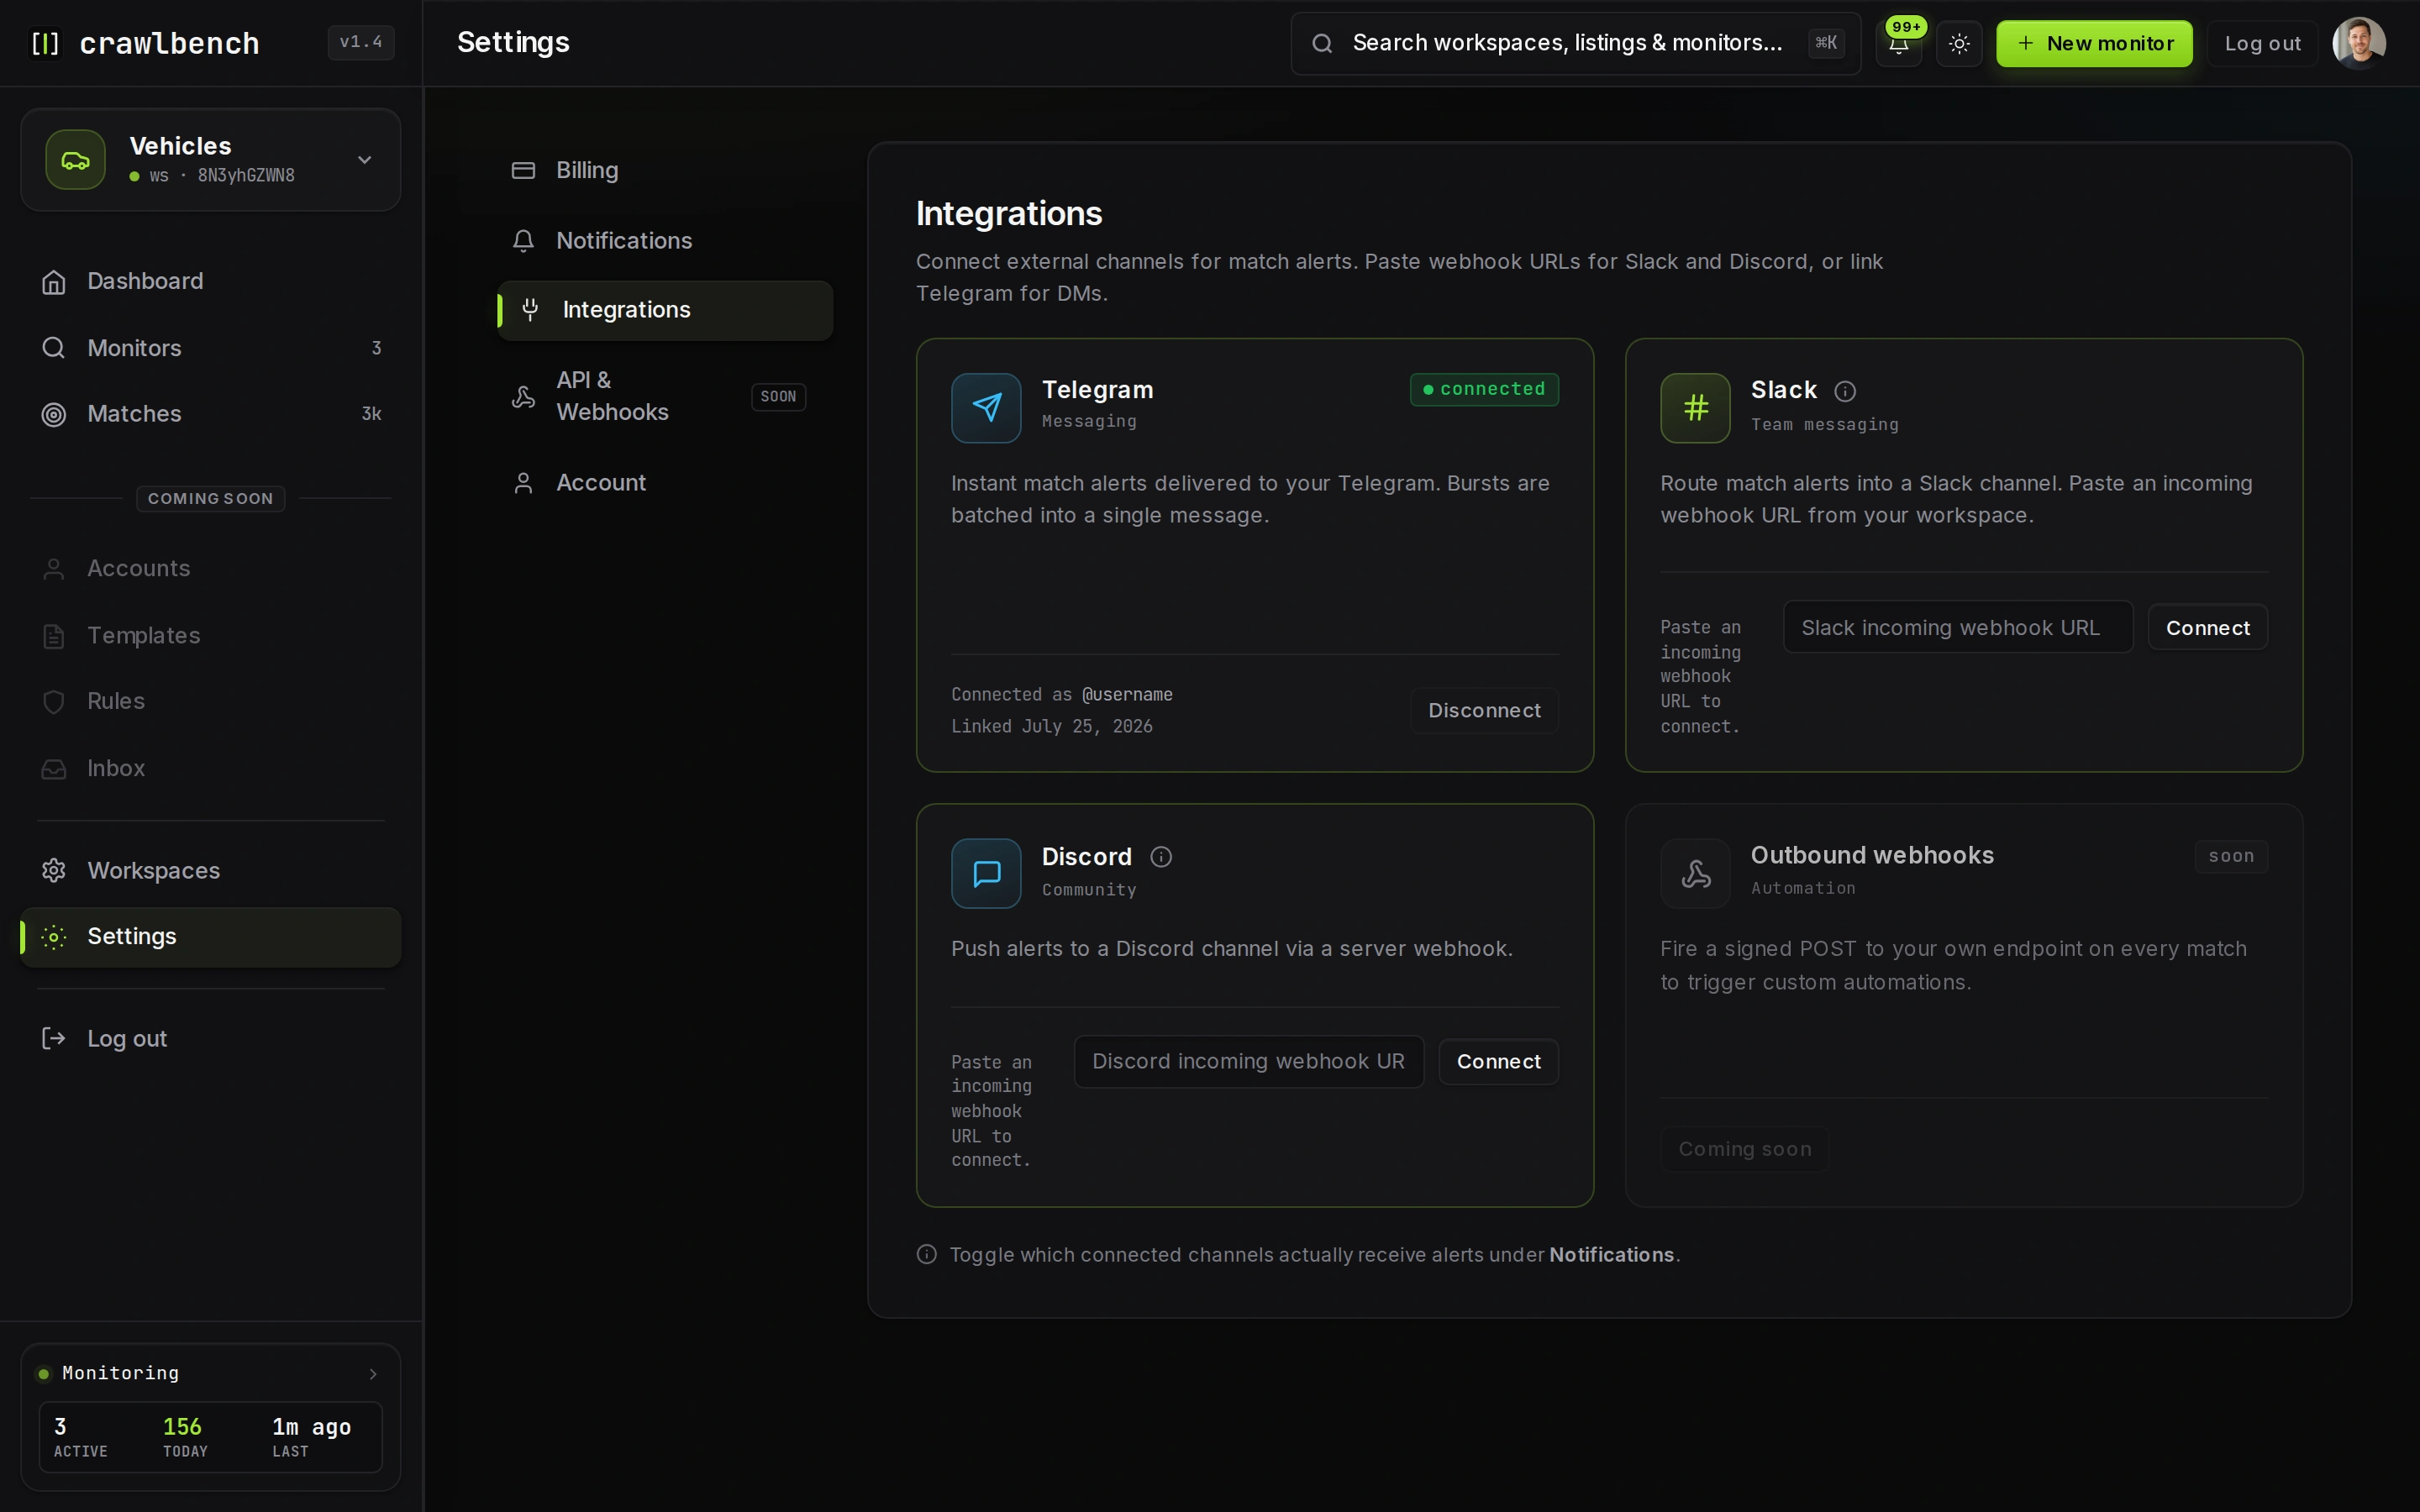Click the 3 ACTIVE stat
The height and width of the screenshot is (1512, 2420).
click(80, 1437)
